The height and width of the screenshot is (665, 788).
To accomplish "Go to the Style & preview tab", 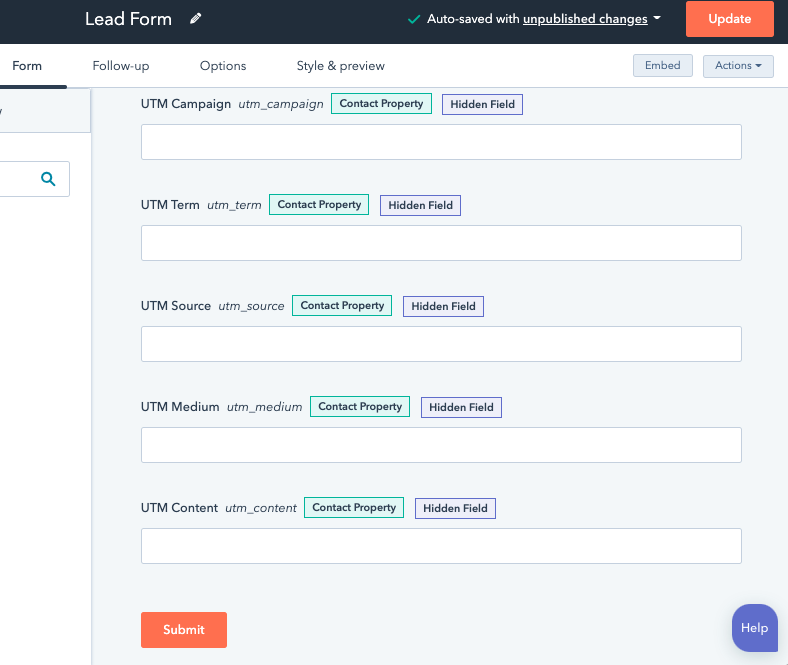I will click(340, 66).
